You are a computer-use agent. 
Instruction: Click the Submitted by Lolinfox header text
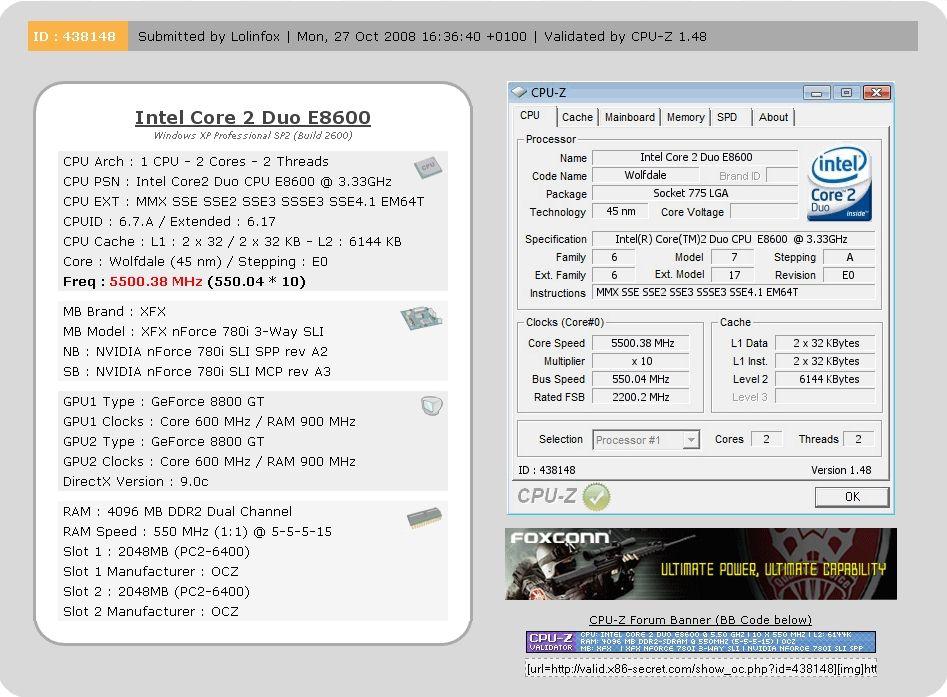coord(209,36)
